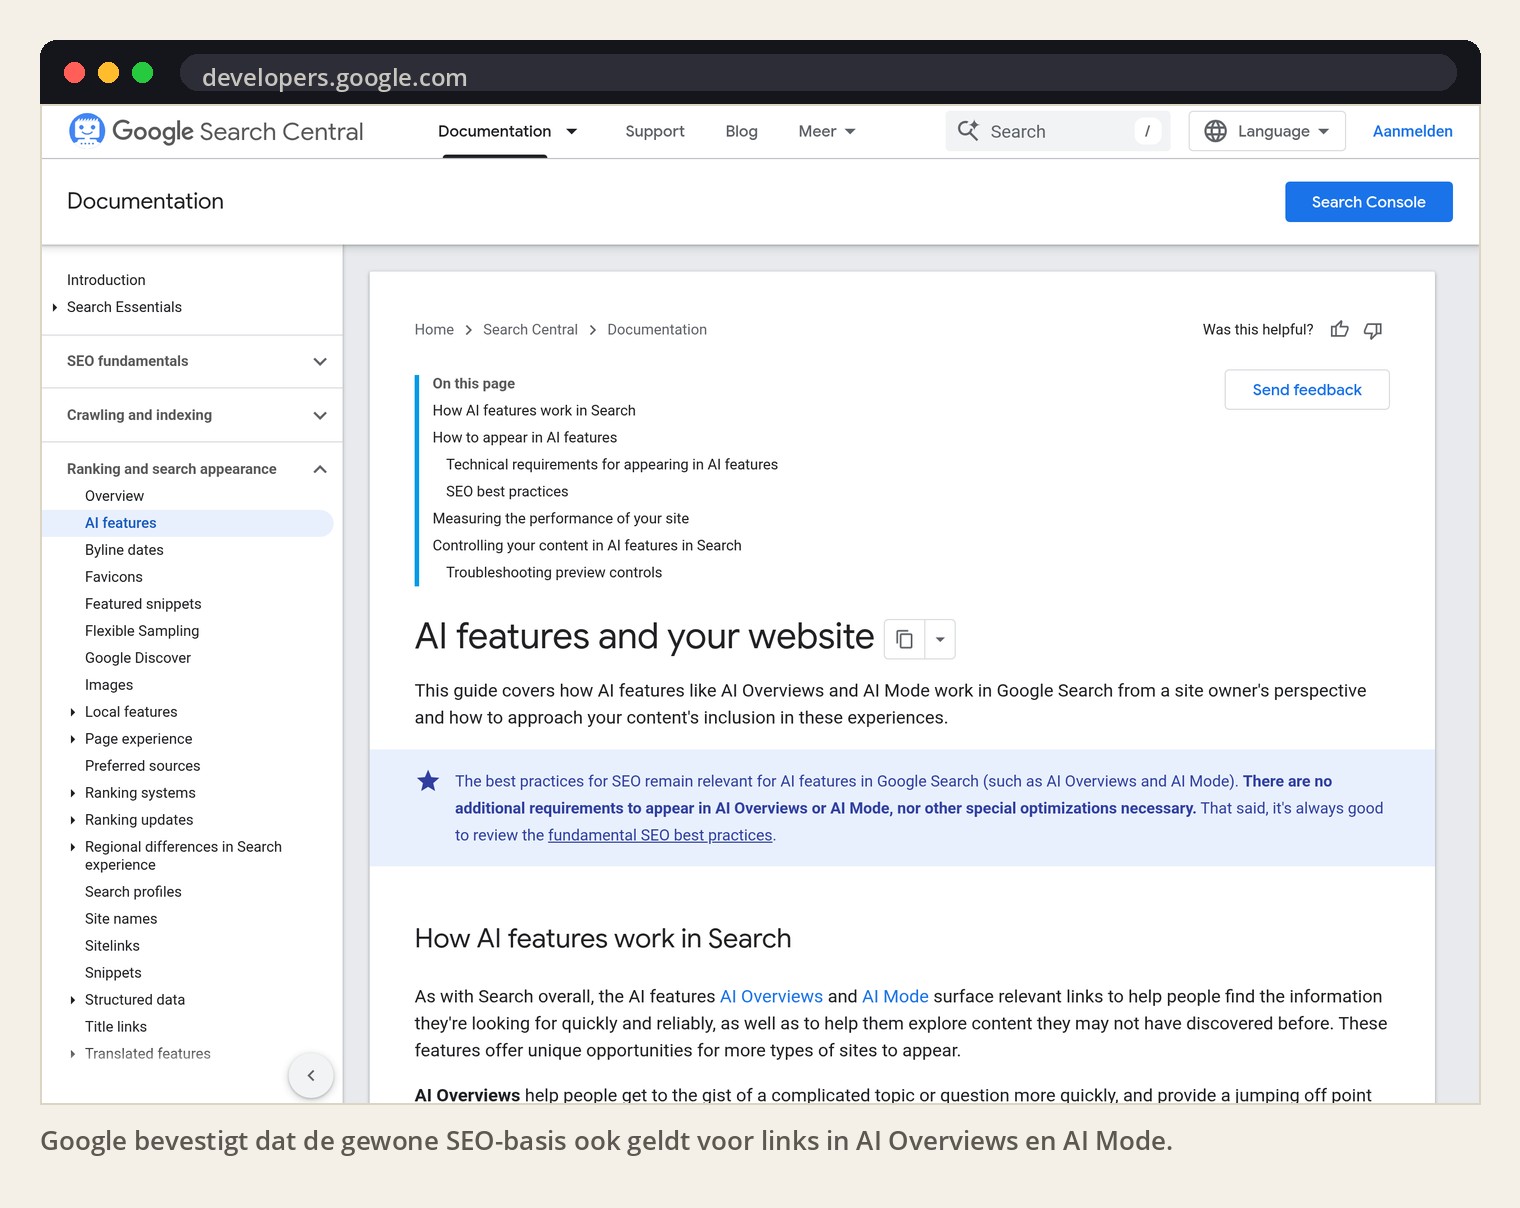Open Favicons in the sidebar

114,577
